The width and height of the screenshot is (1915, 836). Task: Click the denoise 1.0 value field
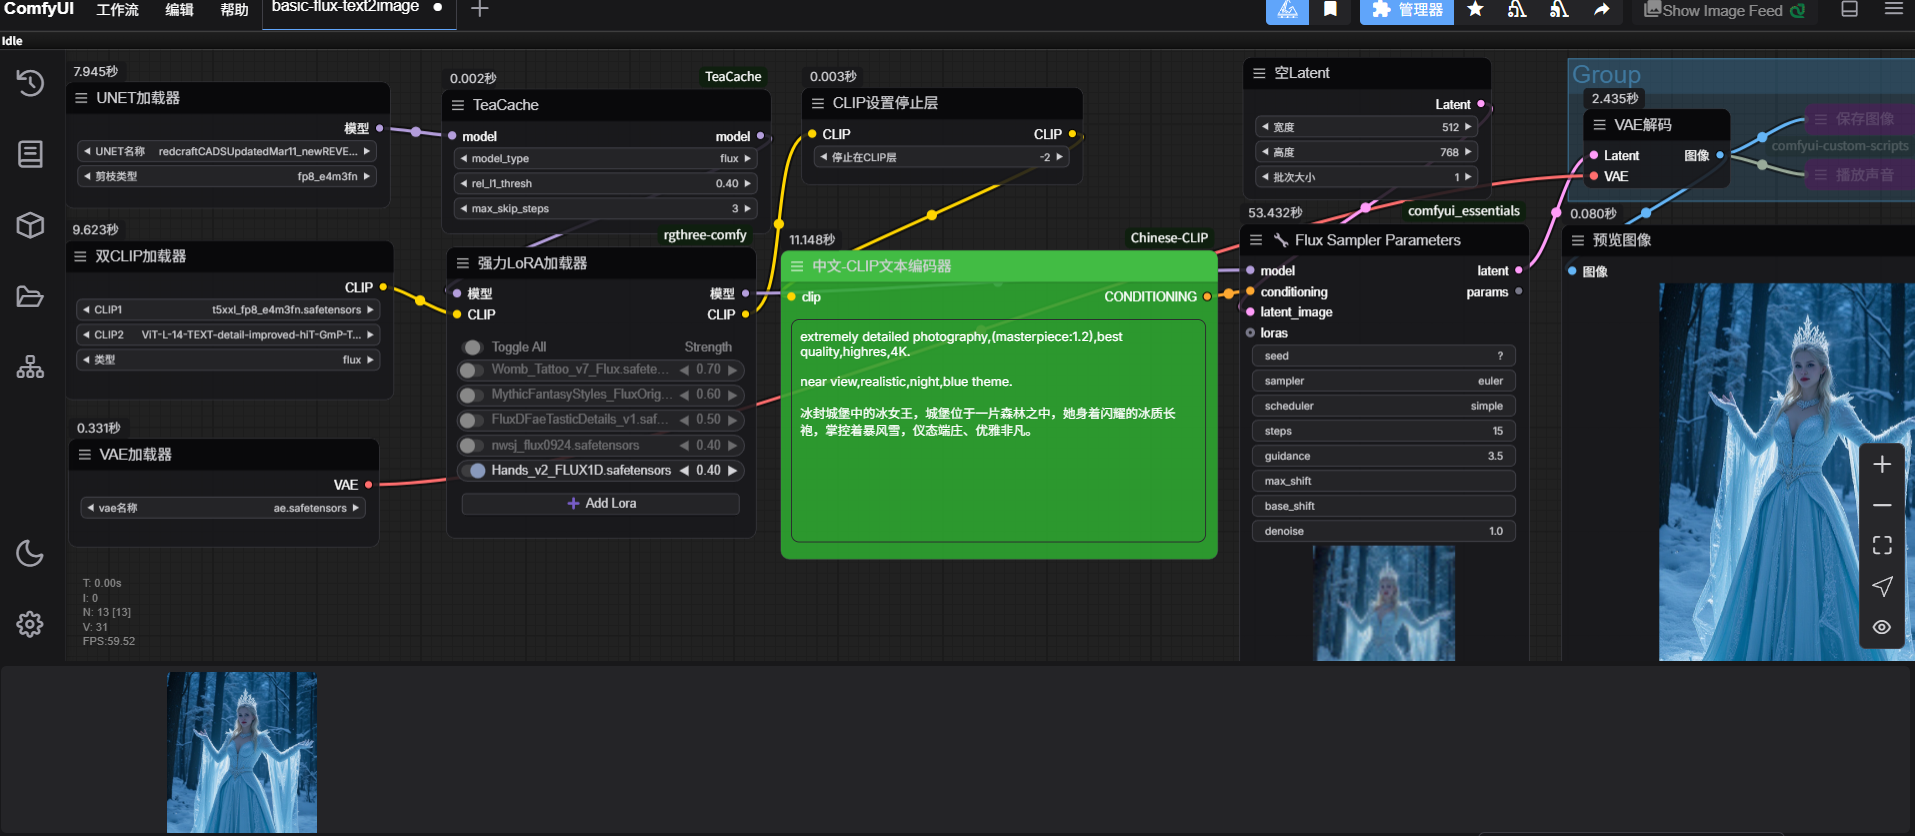point(1383,531)
